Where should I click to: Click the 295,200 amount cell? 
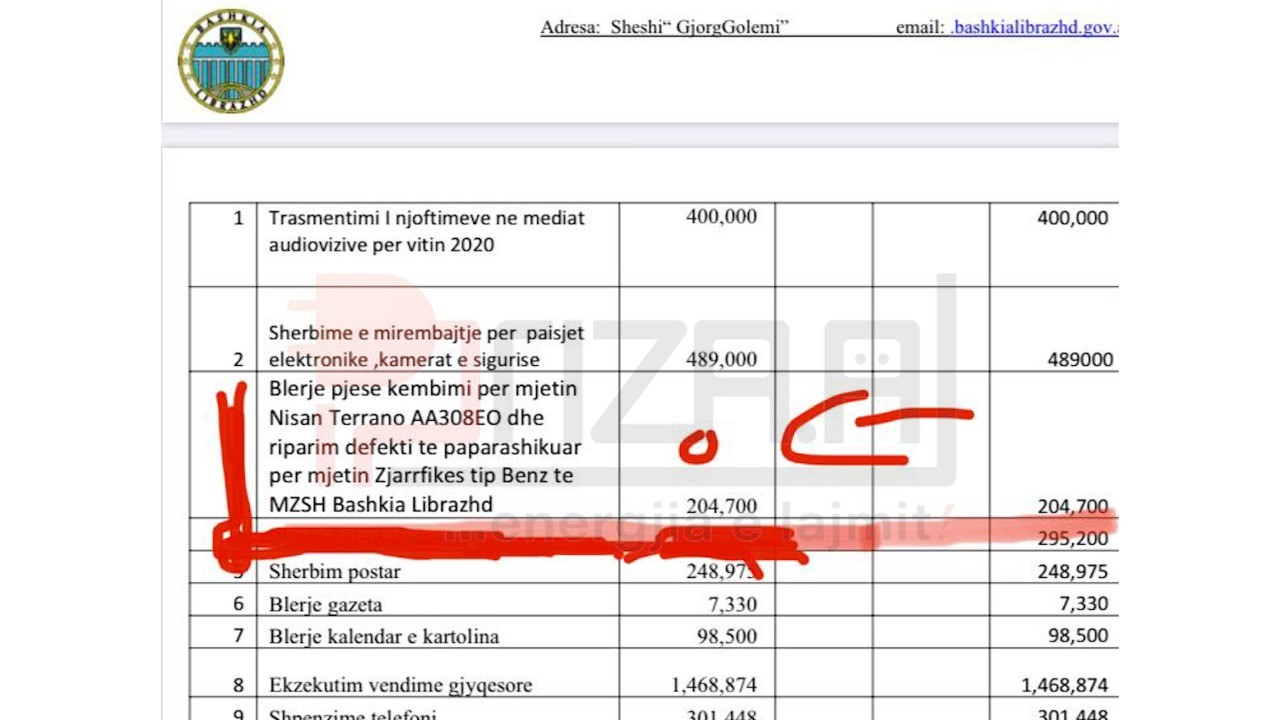coord(1072,538)
